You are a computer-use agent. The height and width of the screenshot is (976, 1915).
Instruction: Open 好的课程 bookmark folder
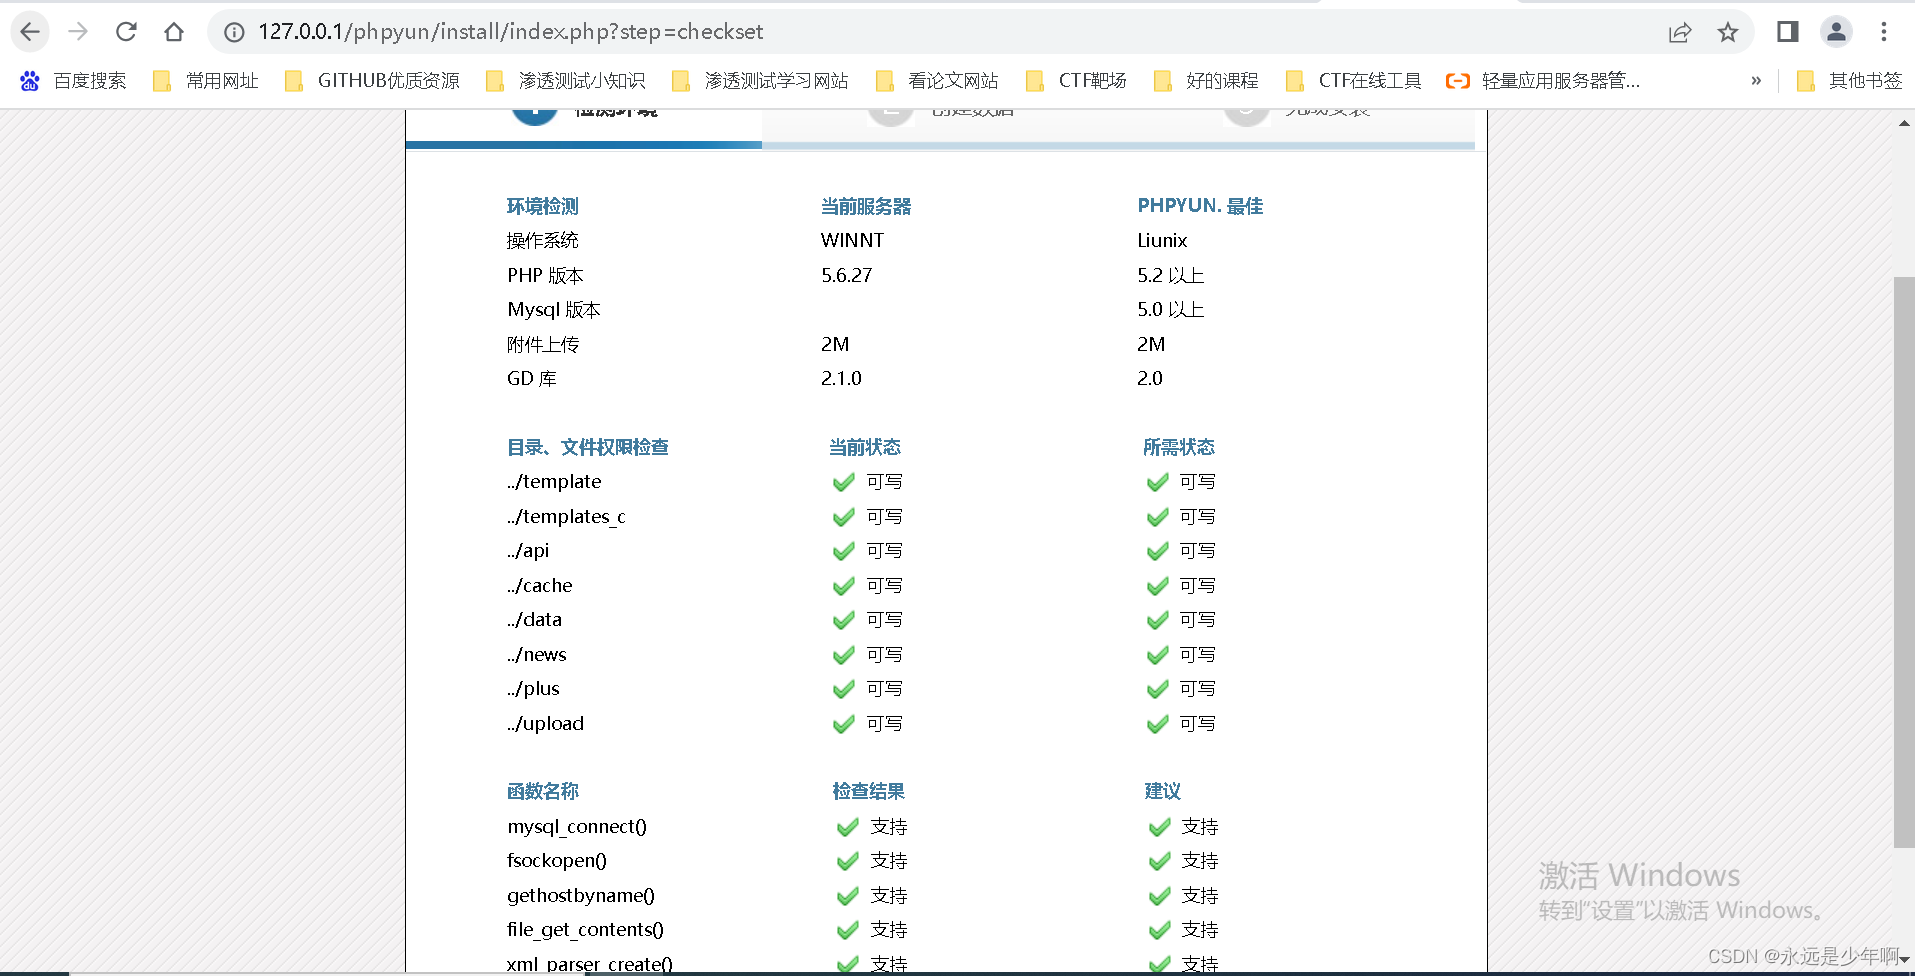click(x=1206, y=81)
